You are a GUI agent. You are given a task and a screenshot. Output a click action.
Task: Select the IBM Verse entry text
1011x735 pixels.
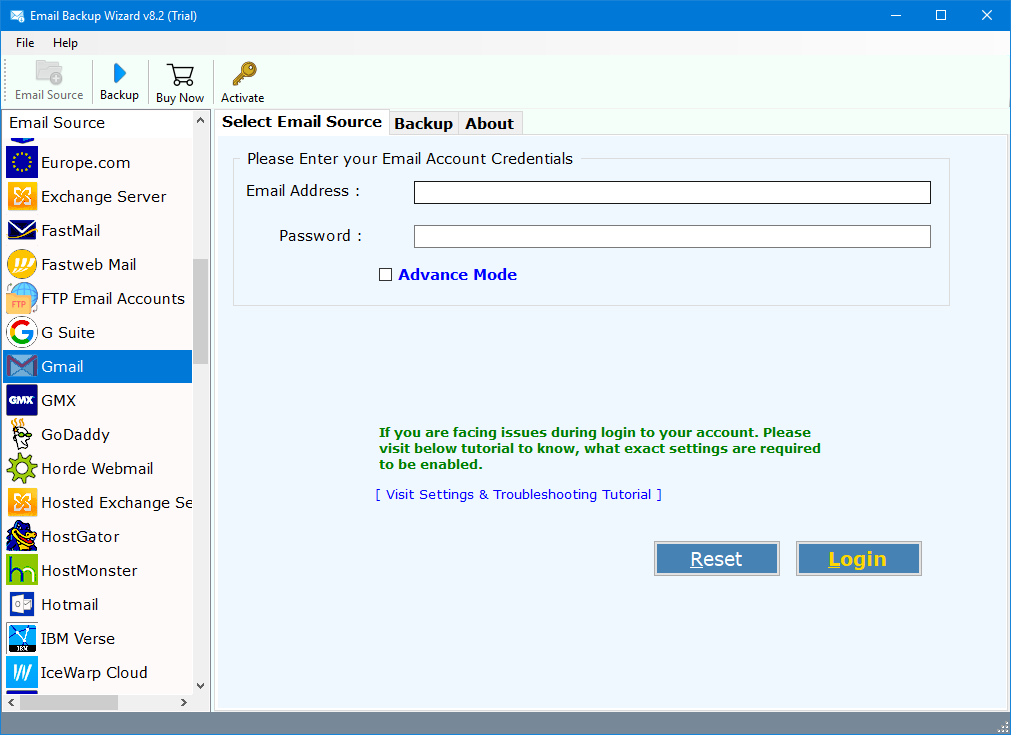tap(78, 639)
